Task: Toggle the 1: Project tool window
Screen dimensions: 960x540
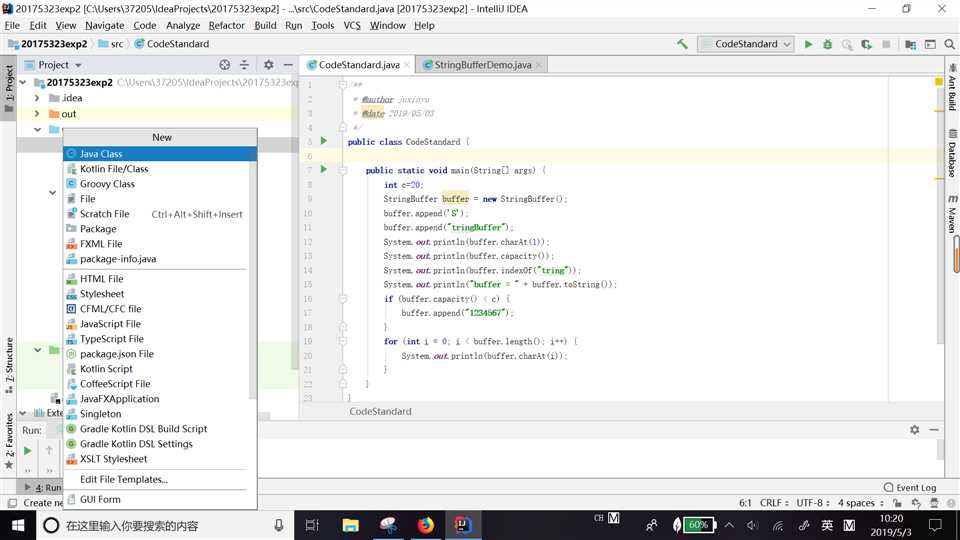Action: pyautogui.click(x=9, y=88)
